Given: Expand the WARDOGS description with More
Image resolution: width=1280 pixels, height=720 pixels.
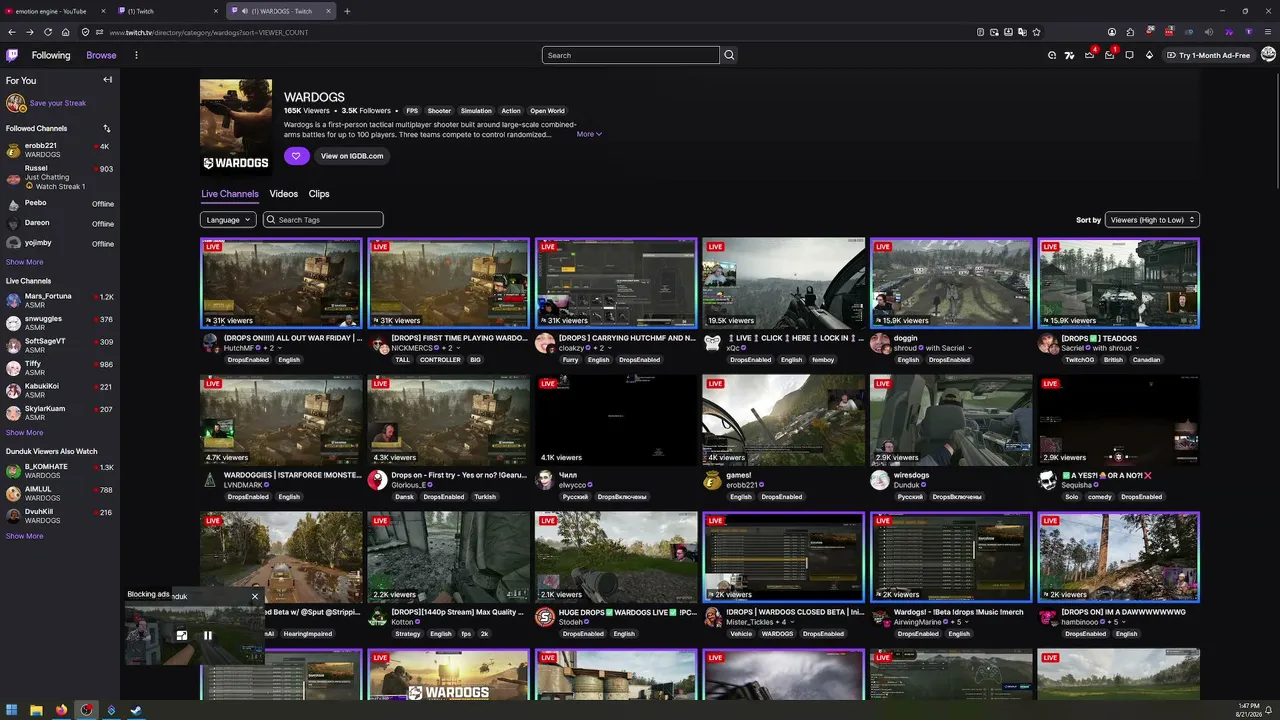Looking at the screenshot, I should pos(589,134).
